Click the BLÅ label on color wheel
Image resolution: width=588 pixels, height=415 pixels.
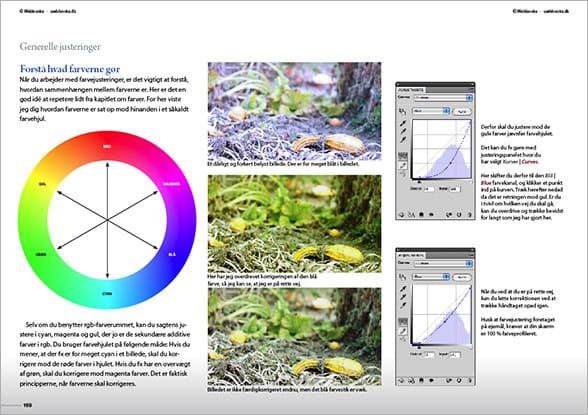[172, 255]
